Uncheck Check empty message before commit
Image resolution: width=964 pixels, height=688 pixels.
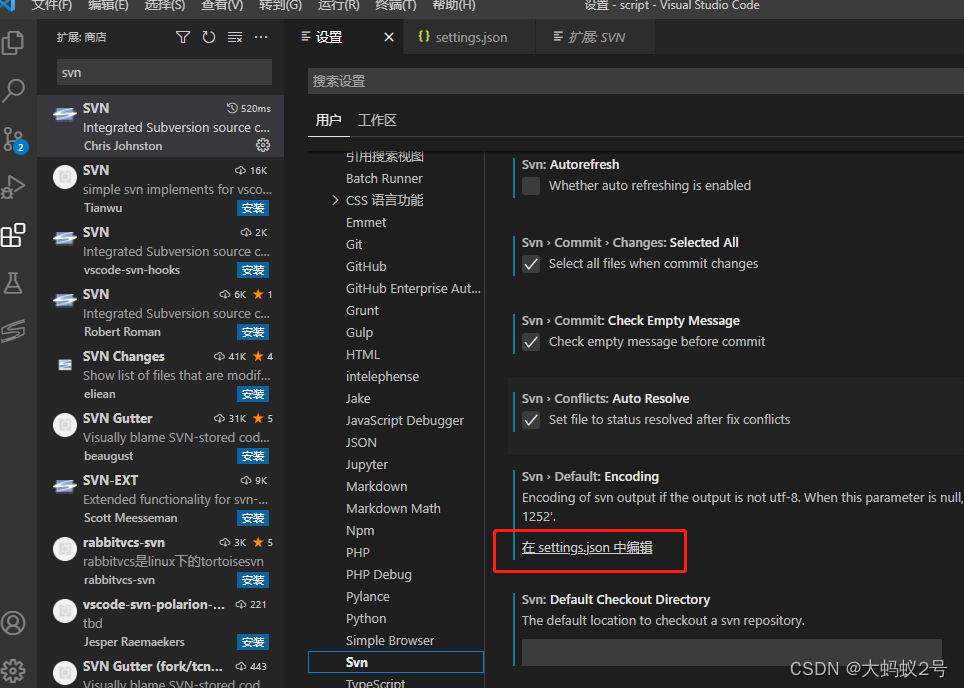(x=531, y=342)
